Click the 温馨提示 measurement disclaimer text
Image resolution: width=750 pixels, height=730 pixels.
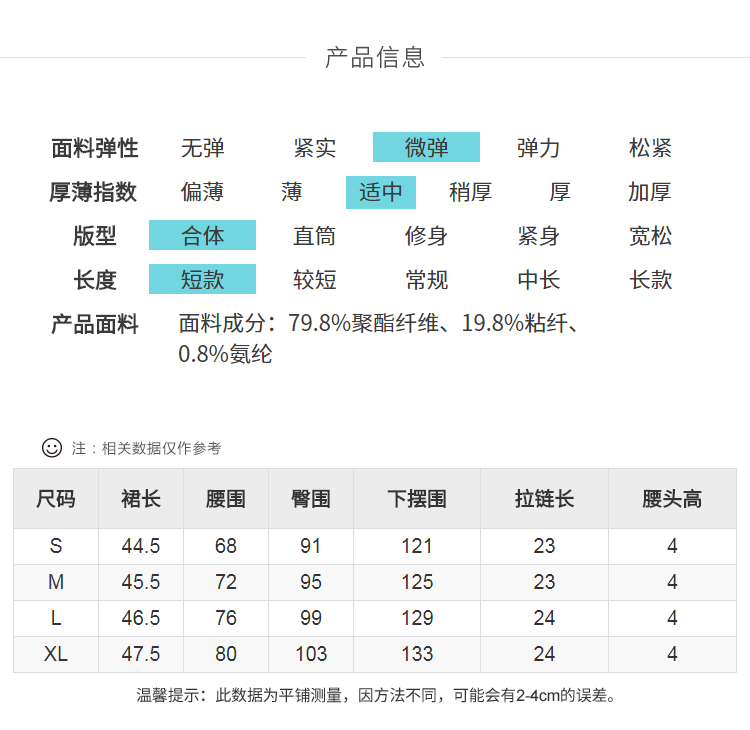tap(376, 695)
